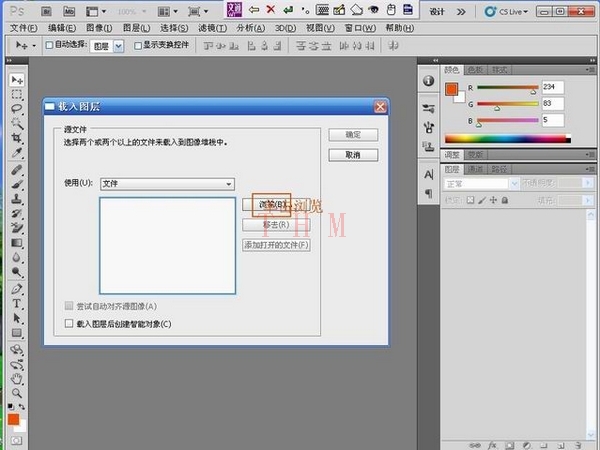Screen dimensions: 600x450
Task: Click the B value input field
Action: tap(553, 120)
